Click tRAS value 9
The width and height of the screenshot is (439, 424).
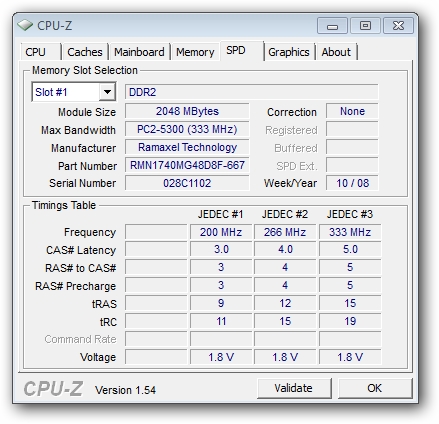(221, 303)
